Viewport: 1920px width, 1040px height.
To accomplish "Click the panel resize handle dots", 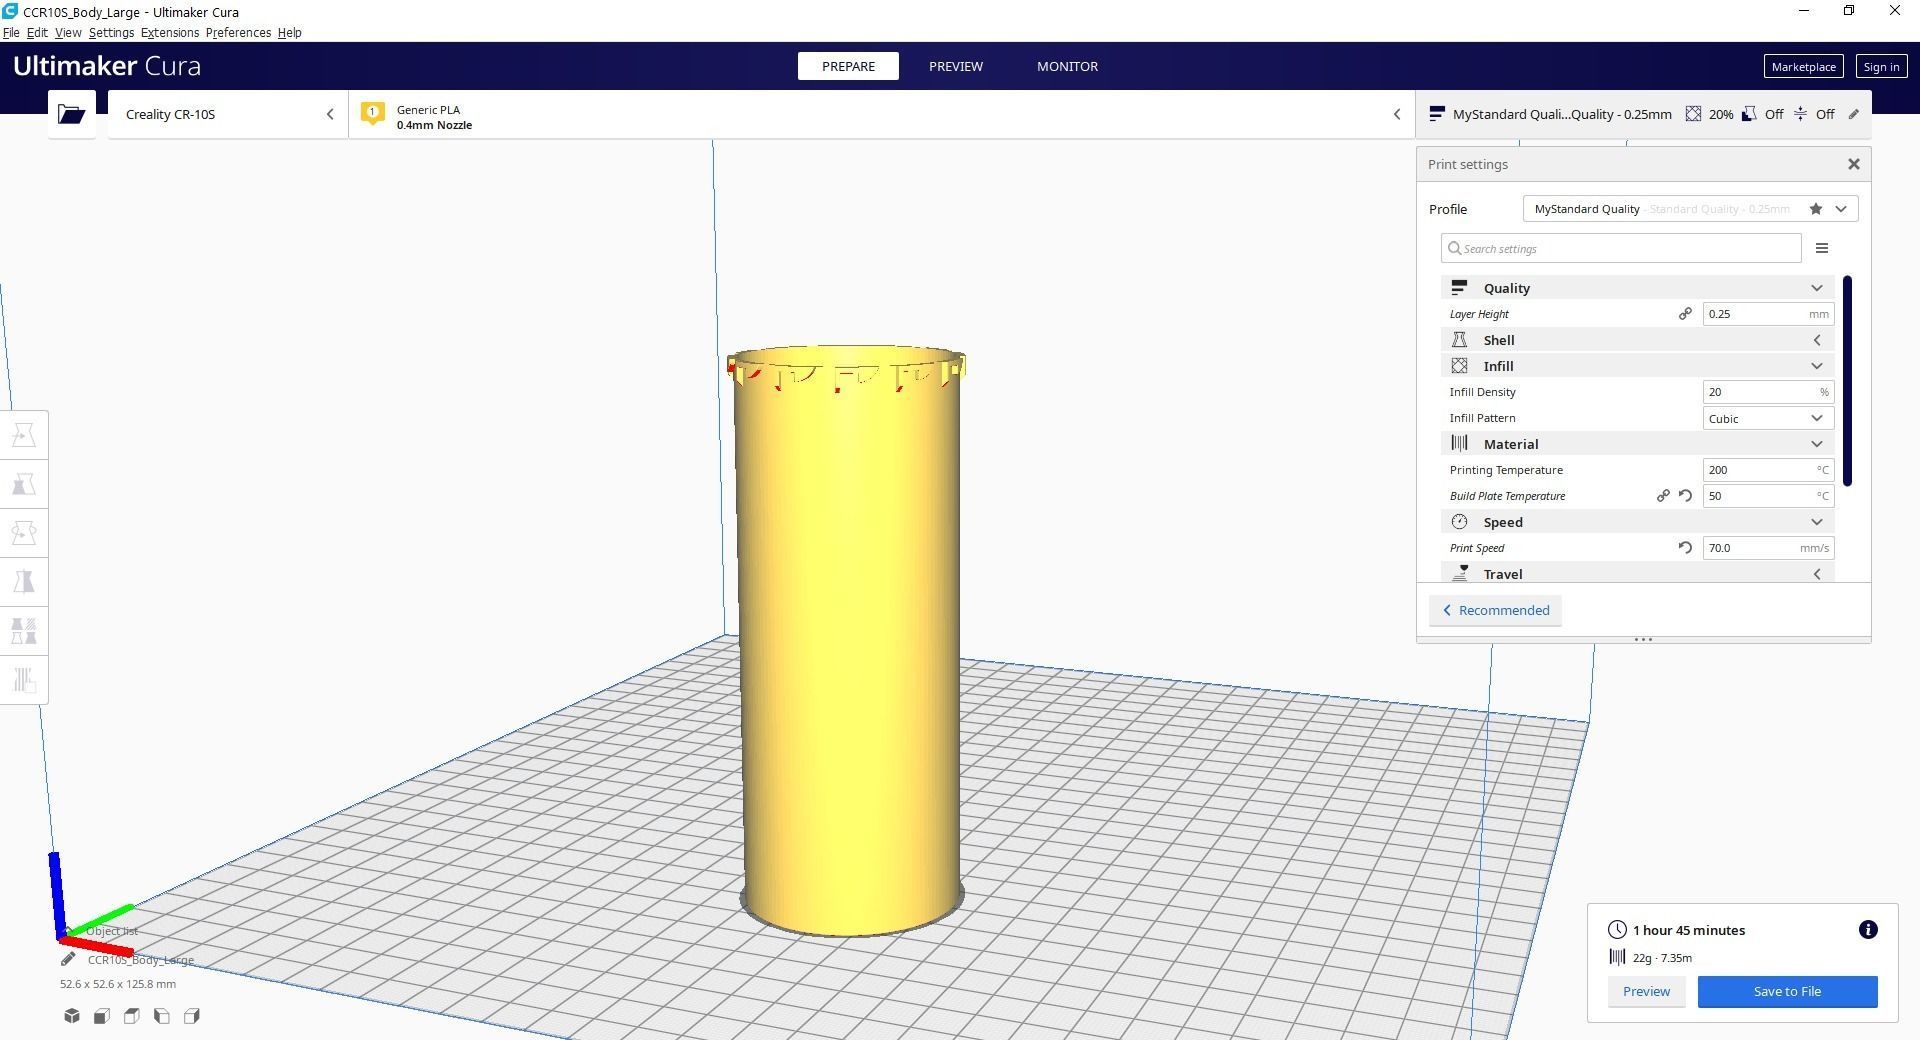I will [1643, 640].
